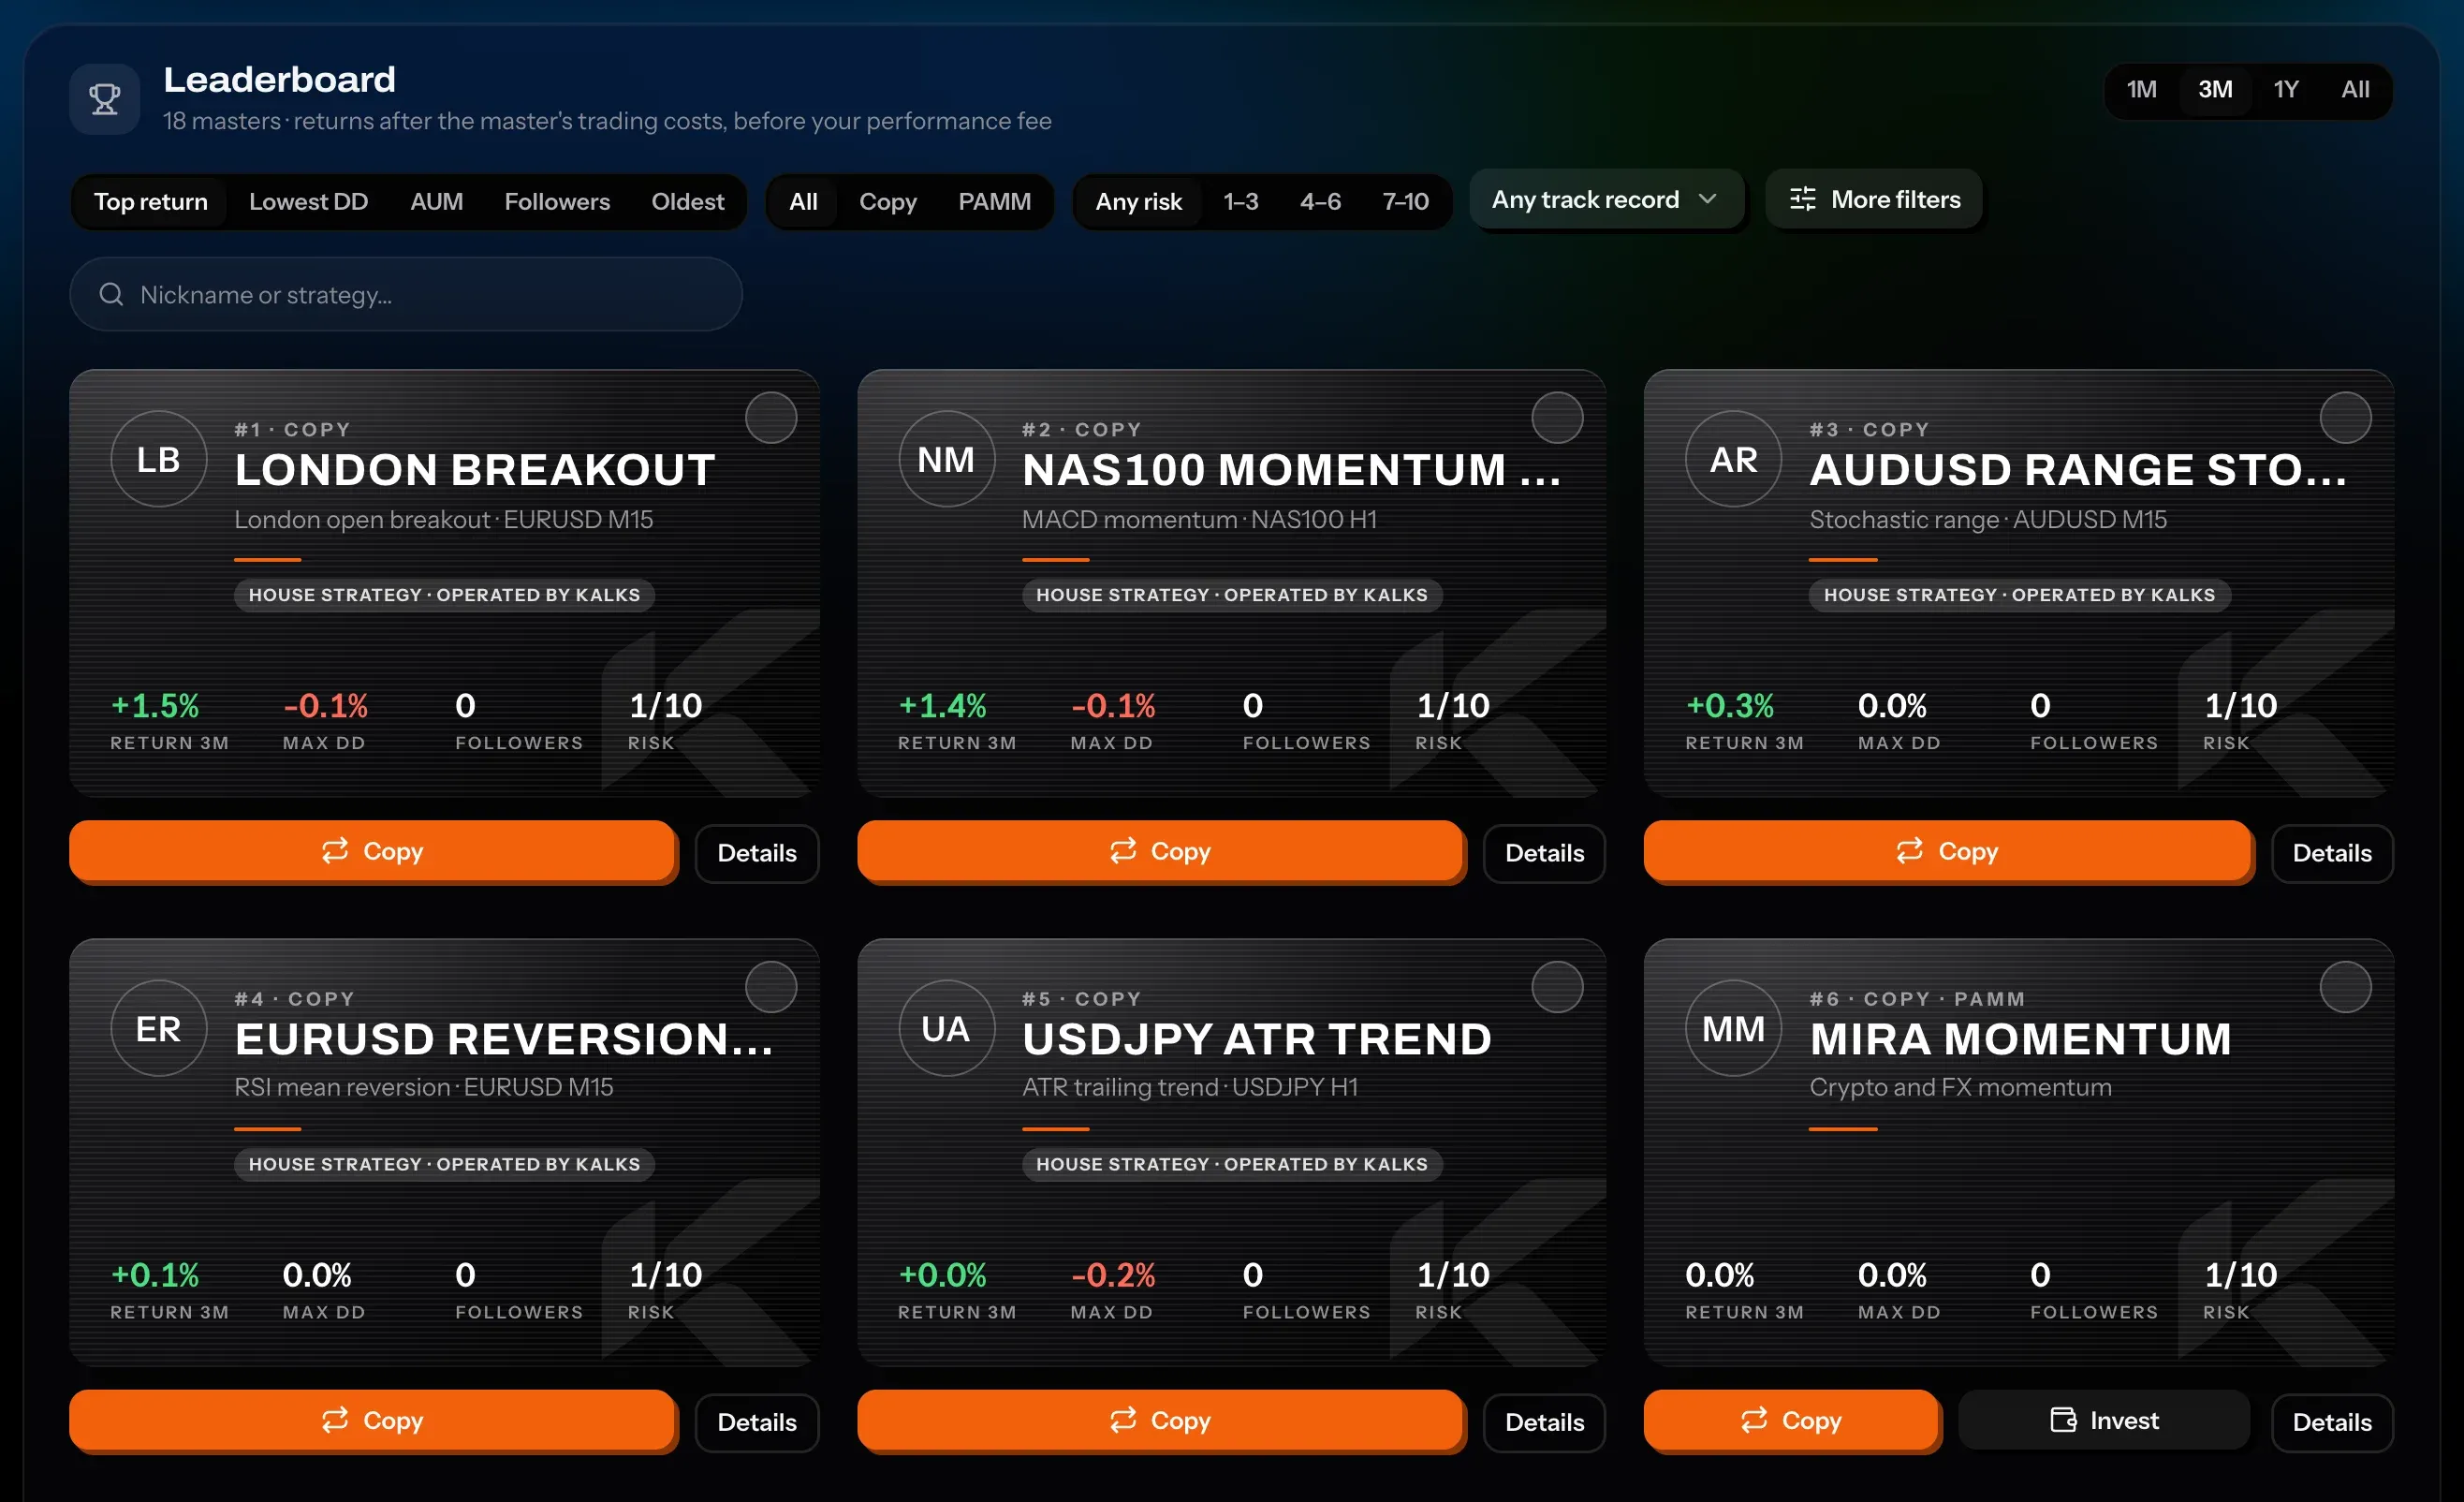The image size is (2464, 1502).
Task: Open Details for NAS100 Momentum
Action: pos(1544,853)
